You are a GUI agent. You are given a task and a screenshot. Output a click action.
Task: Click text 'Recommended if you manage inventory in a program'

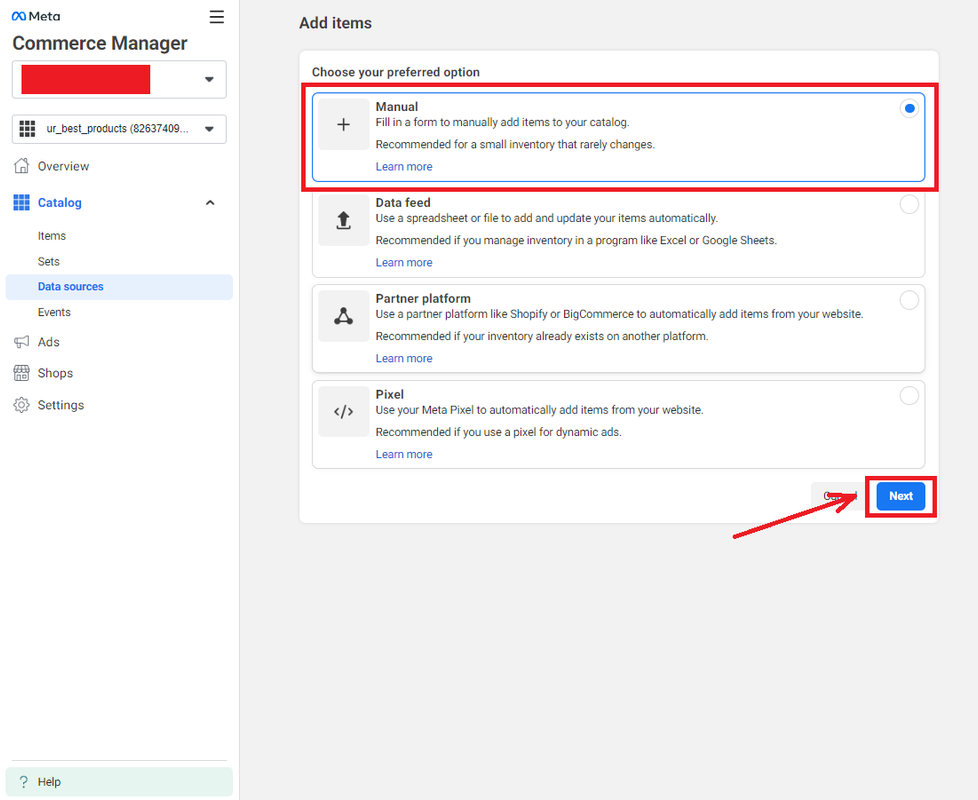click(x=576, y=241)
